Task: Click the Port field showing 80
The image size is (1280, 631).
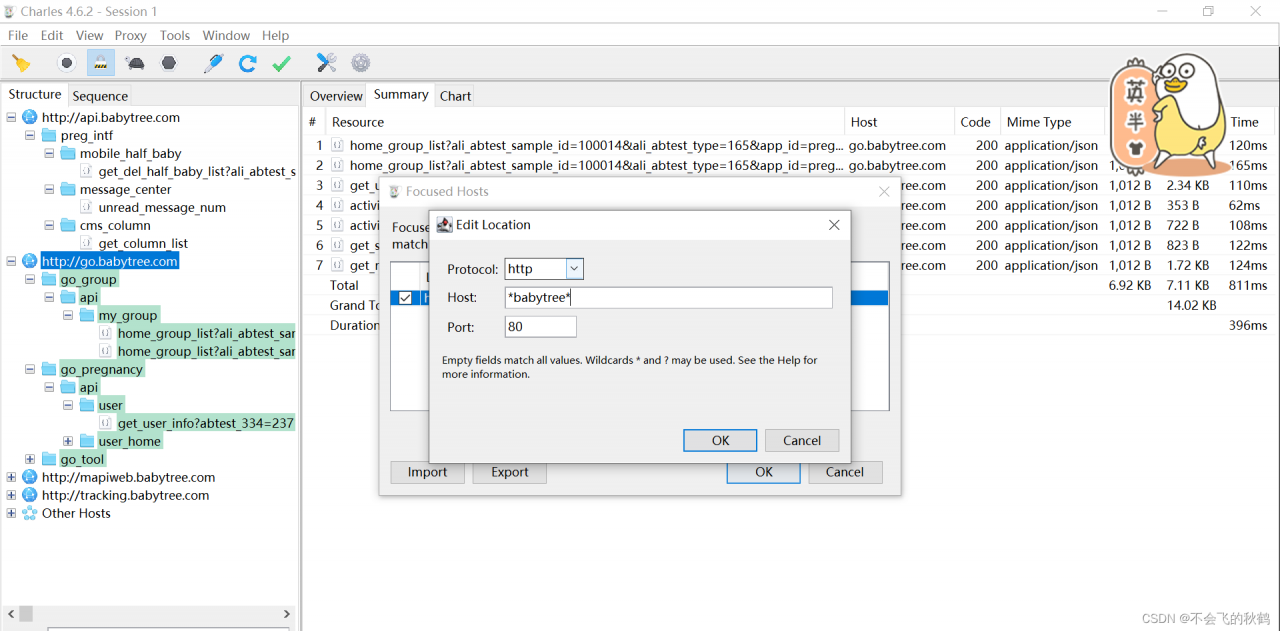Action: click(540, 327)
